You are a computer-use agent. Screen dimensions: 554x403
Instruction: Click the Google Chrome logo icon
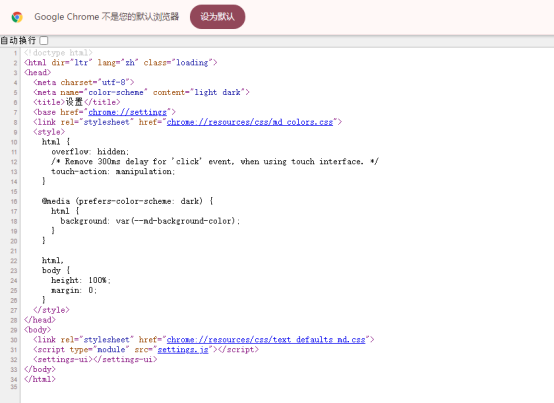17,17
